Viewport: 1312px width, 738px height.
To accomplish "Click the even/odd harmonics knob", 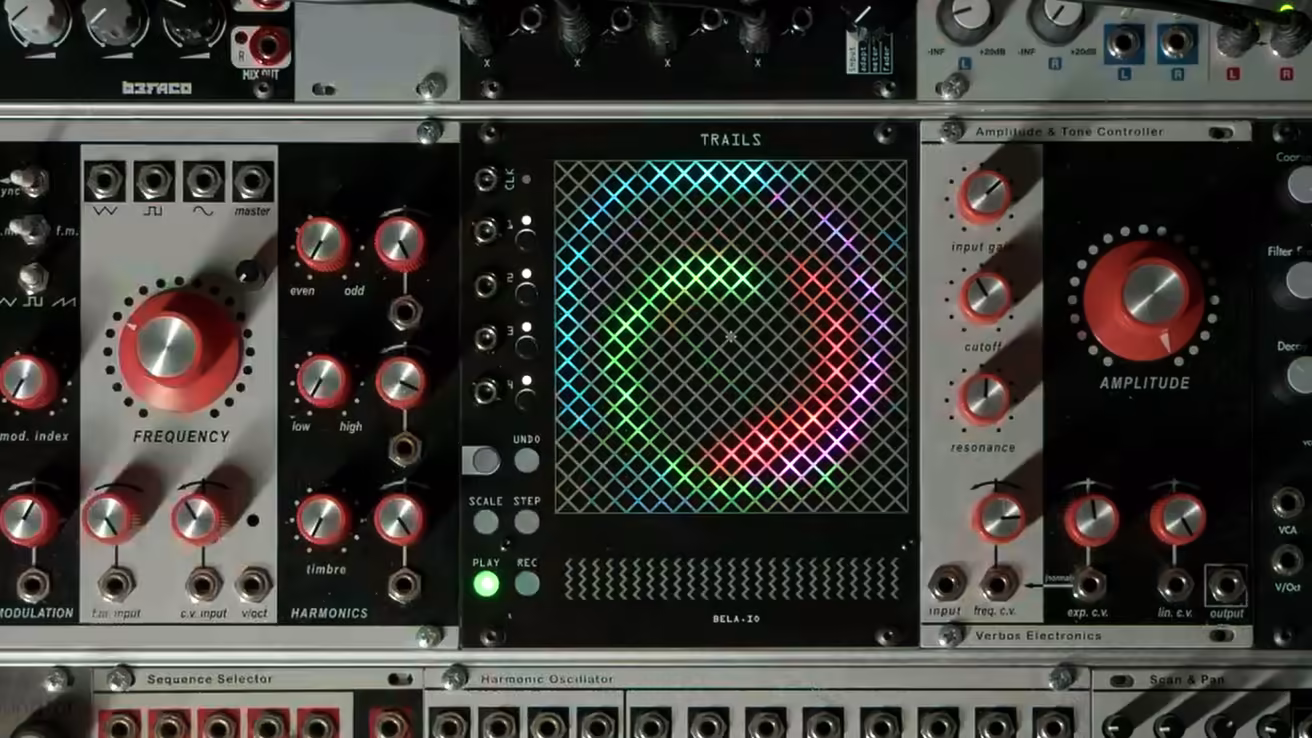I will click(x=322, y=245).
